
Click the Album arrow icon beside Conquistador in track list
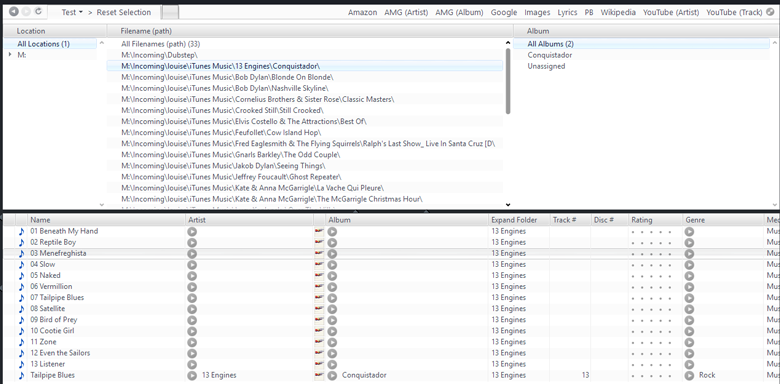(x=332, y=376)
